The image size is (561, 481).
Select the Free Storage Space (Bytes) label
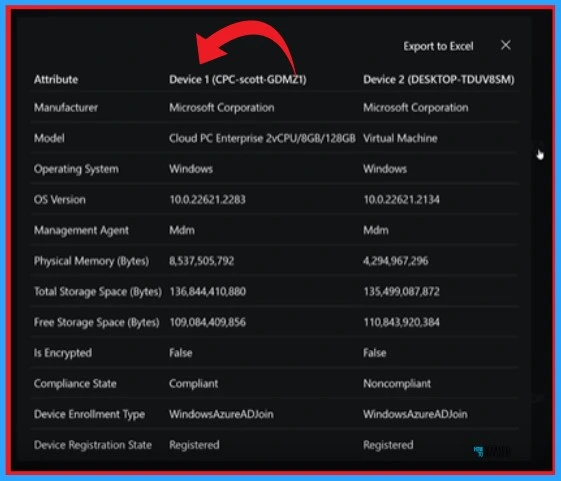click(x=97, y=322)
